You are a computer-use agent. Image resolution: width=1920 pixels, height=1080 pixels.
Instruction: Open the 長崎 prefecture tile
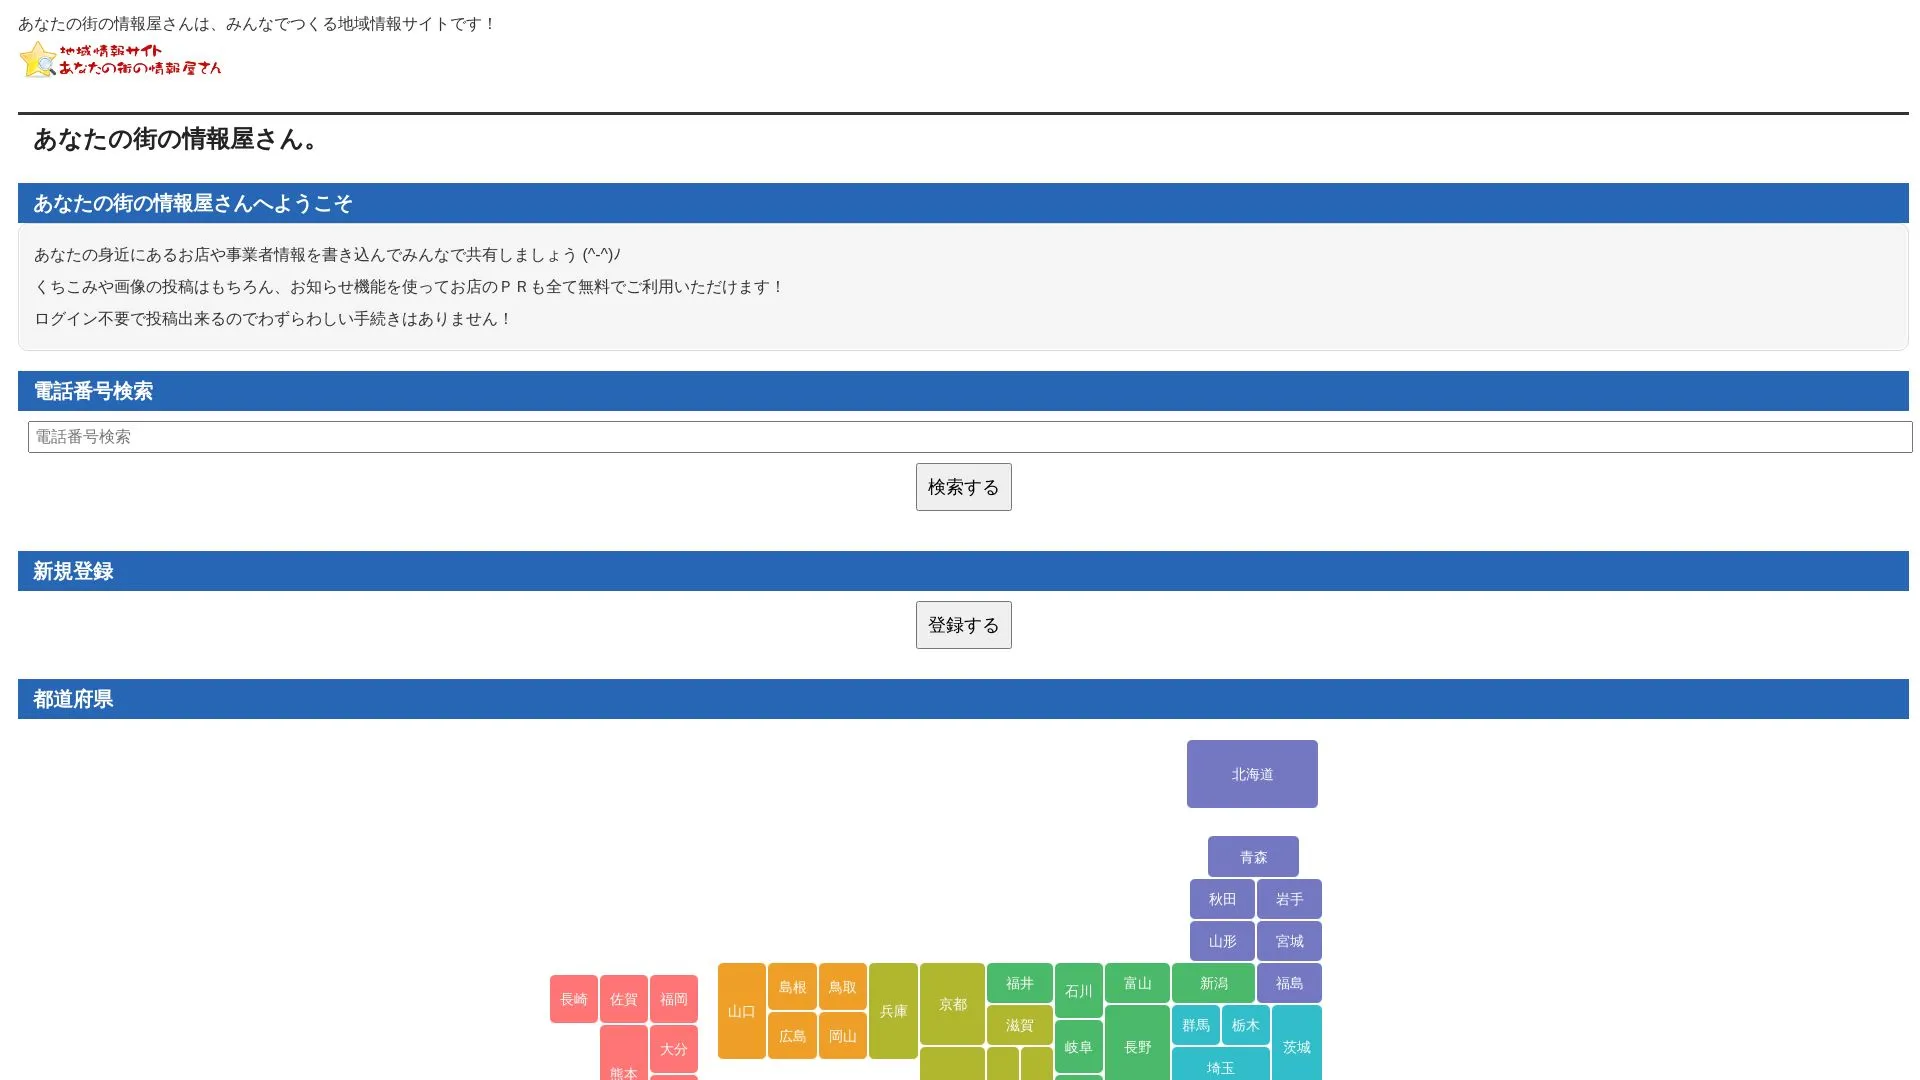pos(573,999)
